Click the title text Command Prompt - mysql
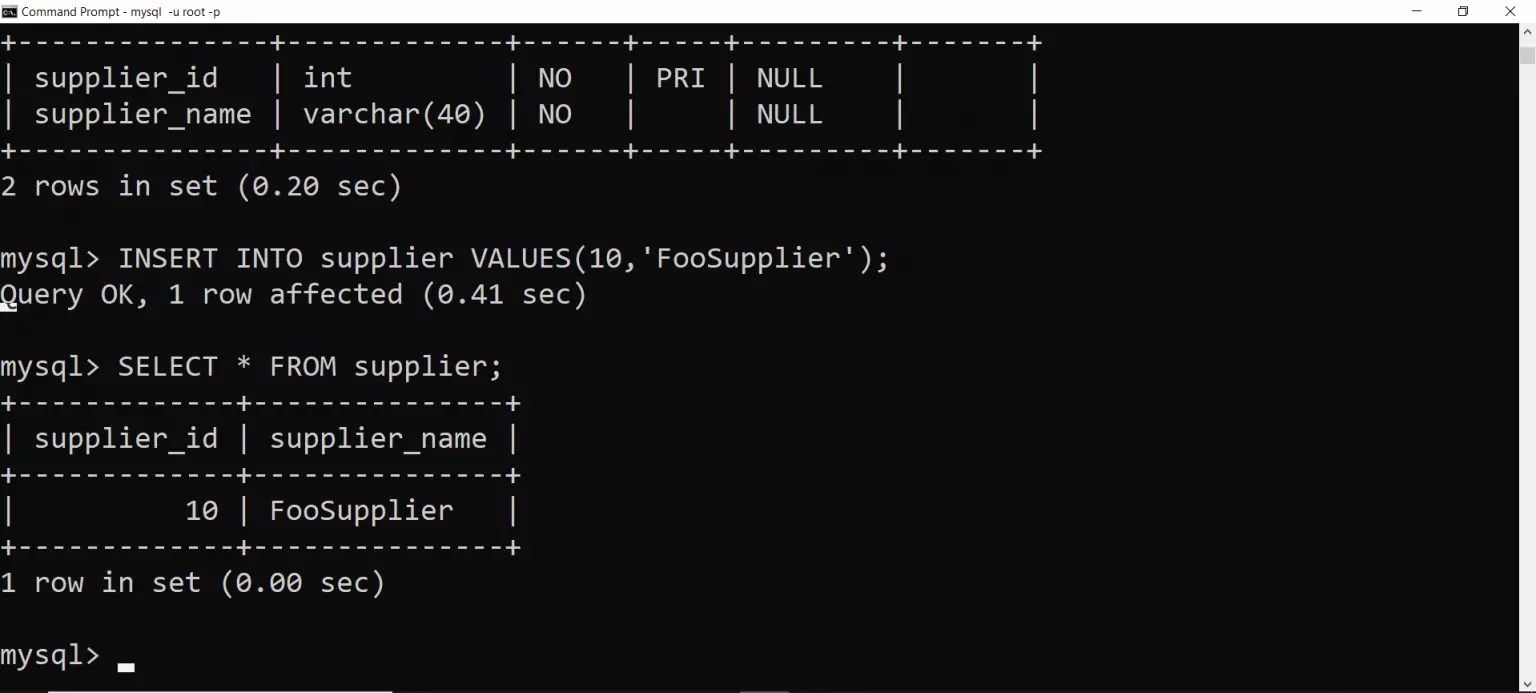The width and height of the screenshot is (1536, 693). click(x=90, y=11)
